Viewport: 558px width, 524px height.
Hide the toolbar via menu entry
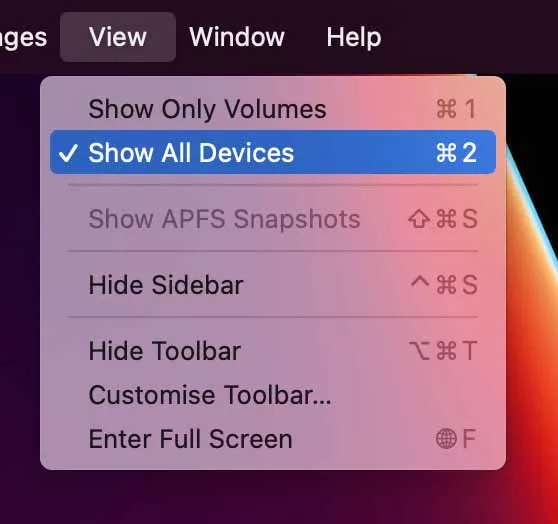click(273, 351)
